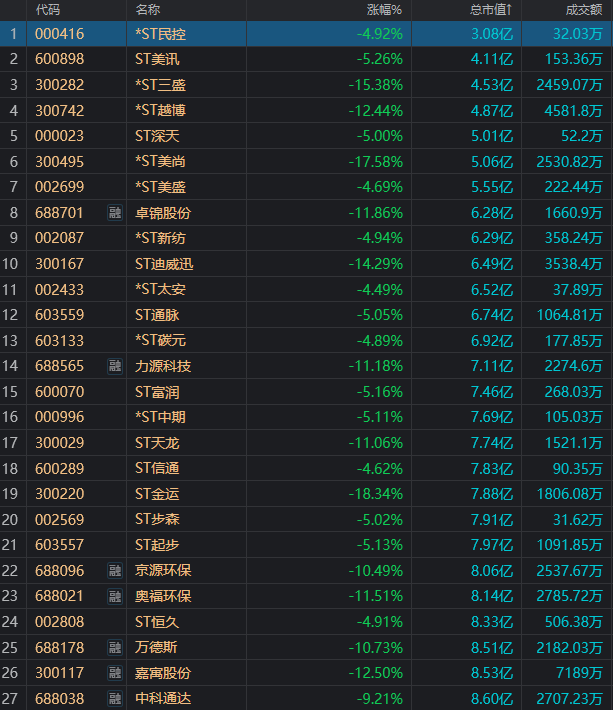Screen dimensions: 613x710
Task: Sort by 成交额 column header
Action: 584,10
